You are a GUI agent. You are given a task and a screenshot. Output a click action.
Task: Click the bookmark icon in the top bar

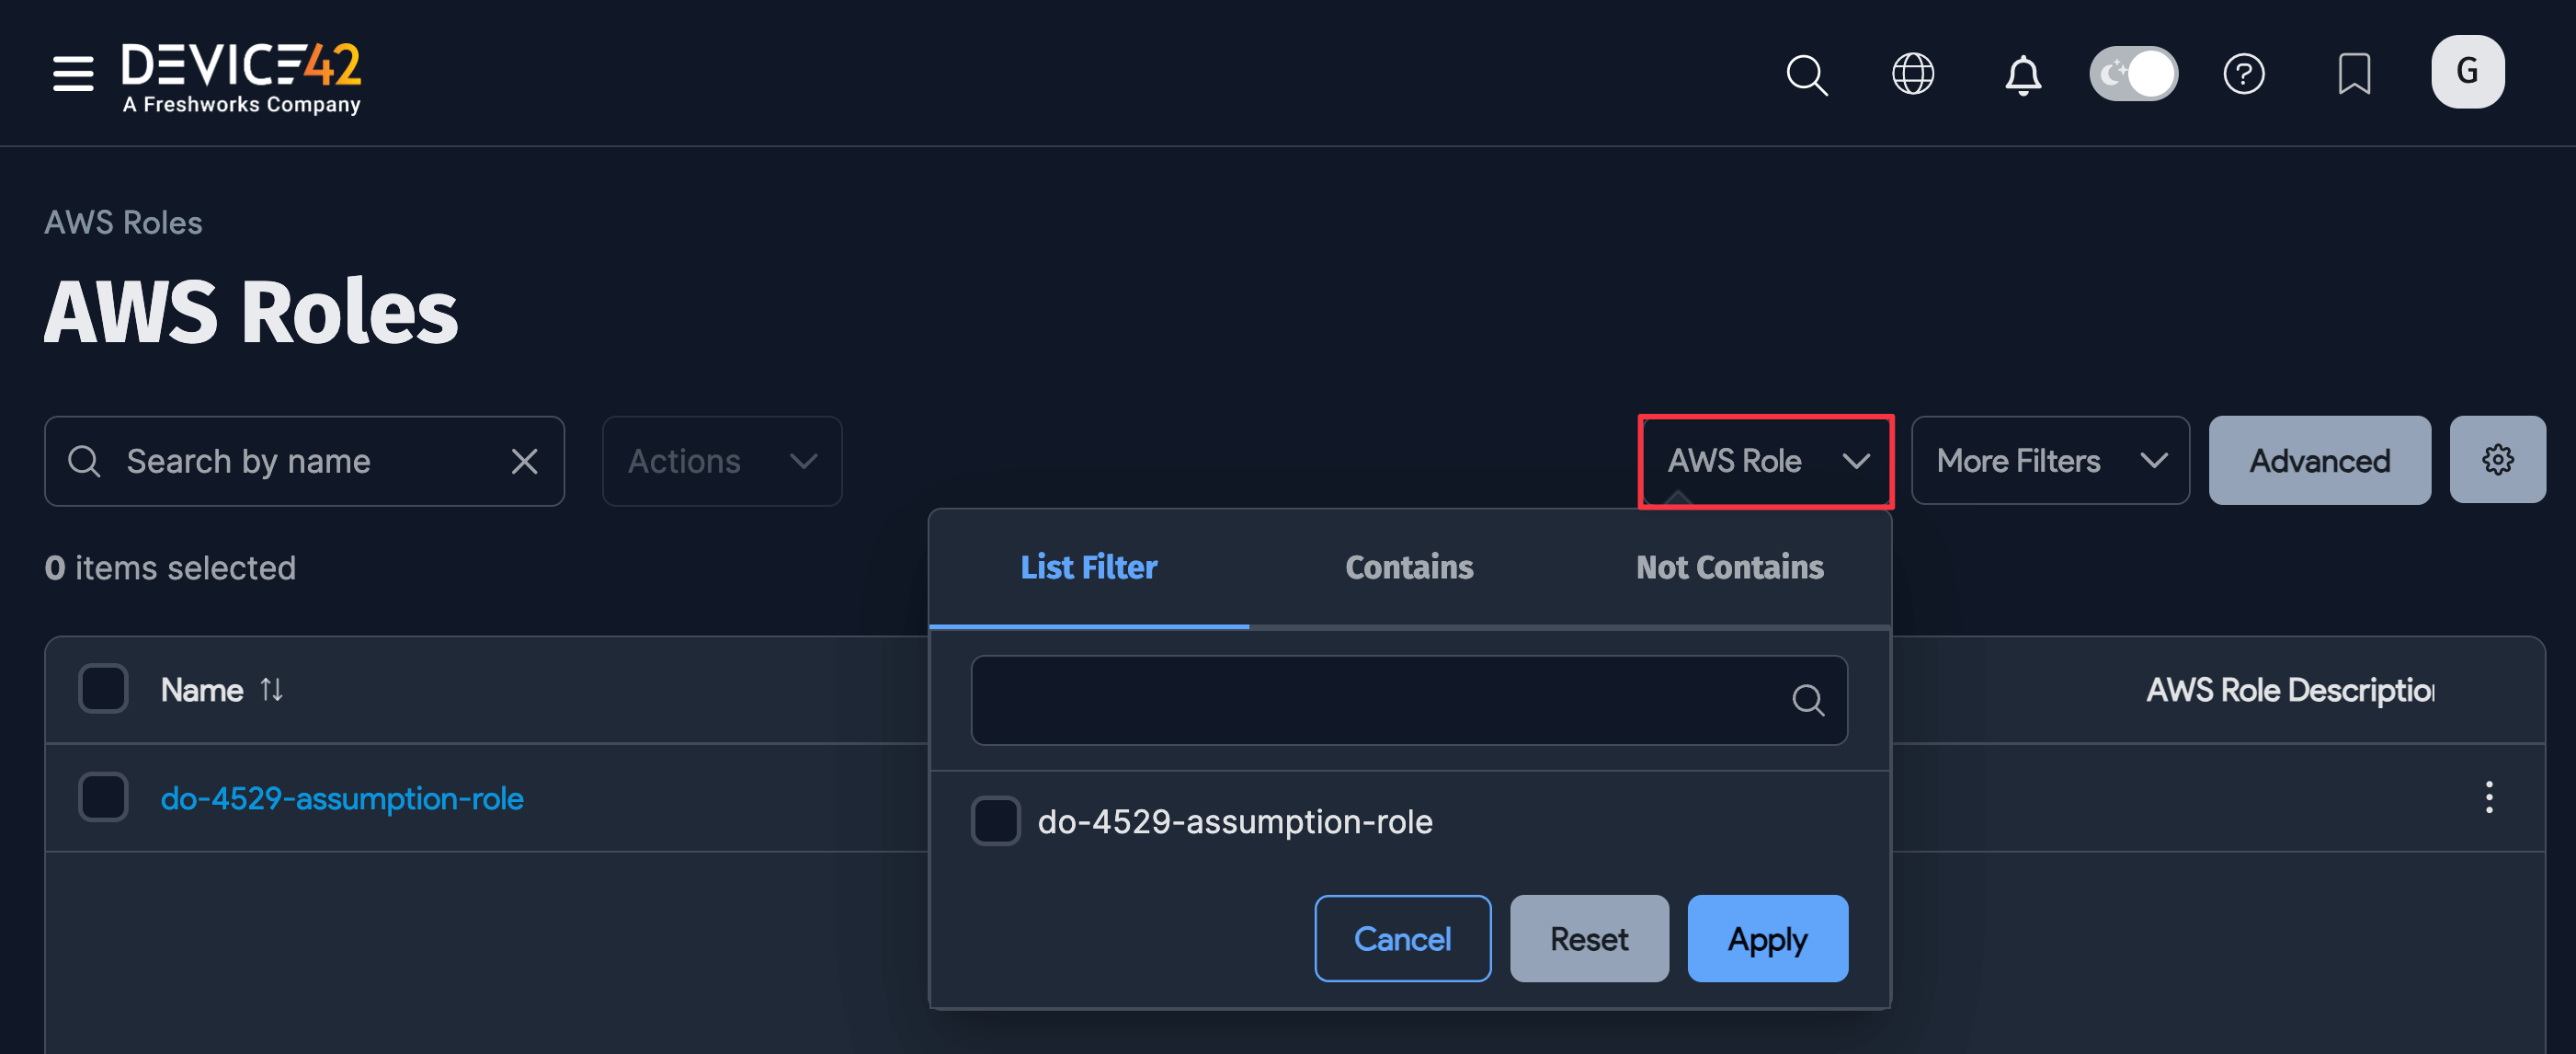click(x=2355, y=73)
